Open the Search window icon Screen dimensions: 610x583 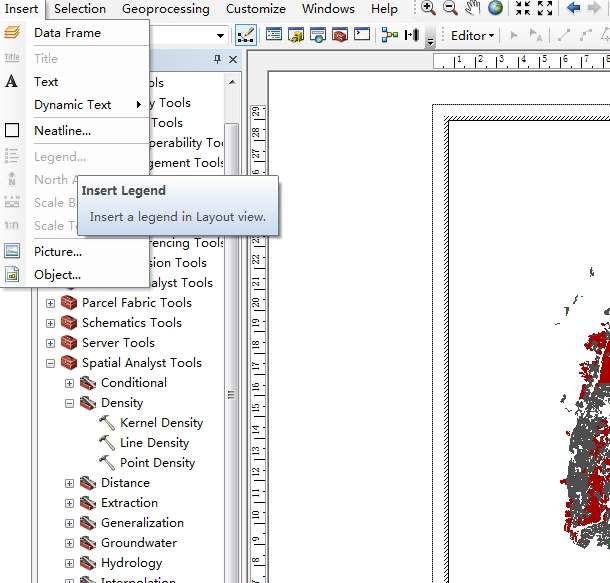(x=318, y=35)
